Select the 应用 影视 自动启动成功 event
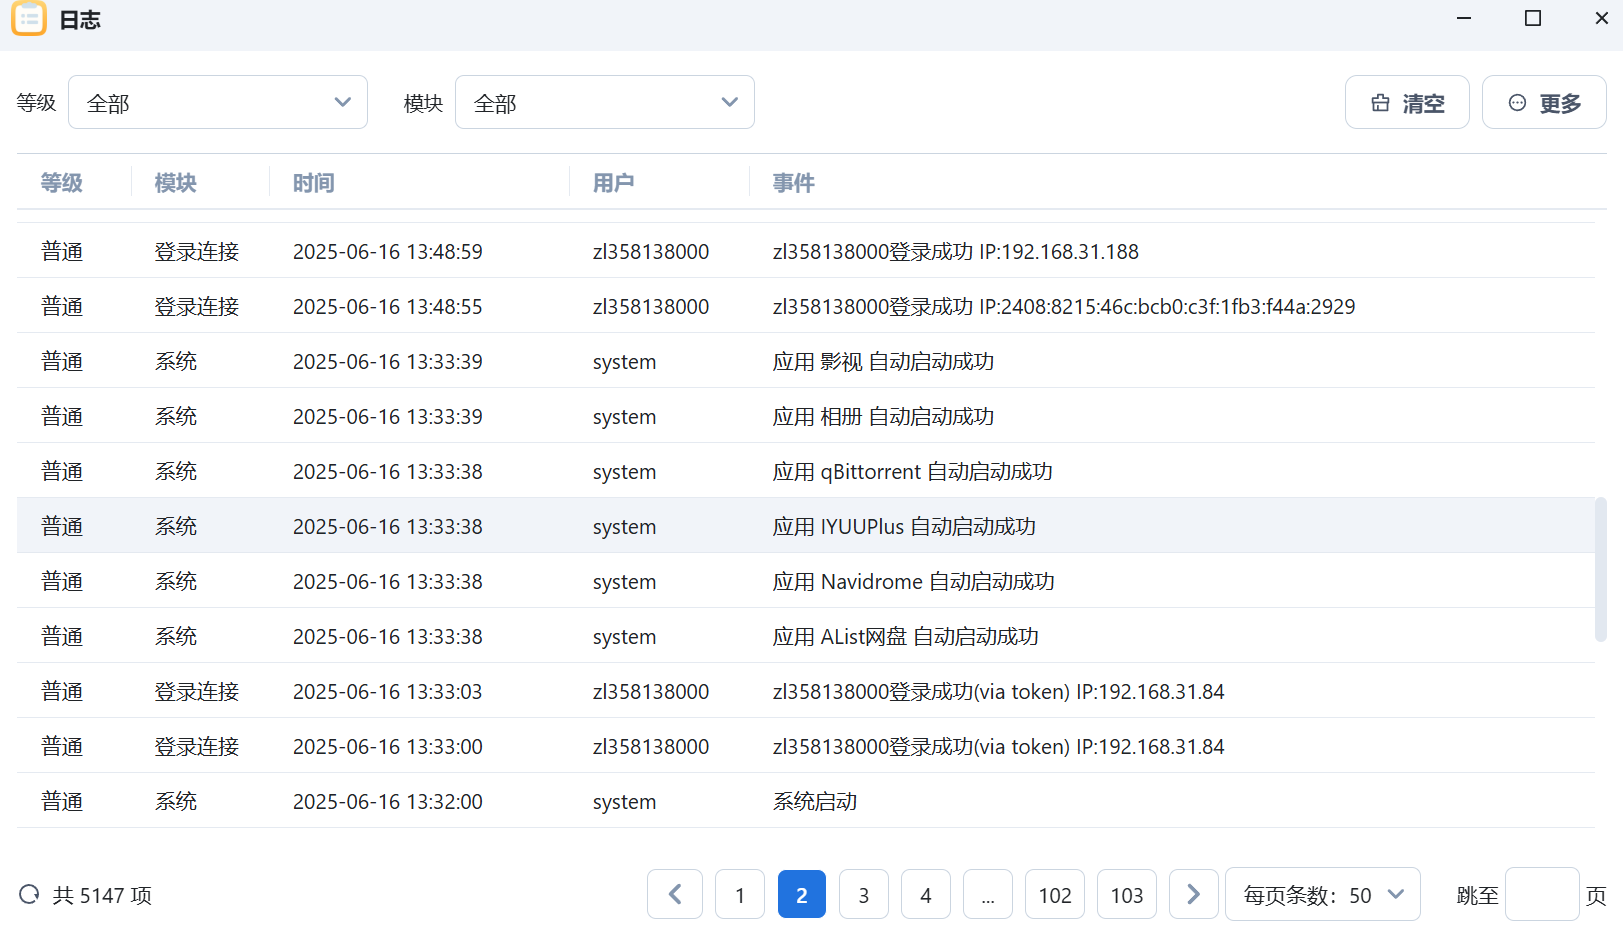 pyautogui.click(x=806, y=361)
